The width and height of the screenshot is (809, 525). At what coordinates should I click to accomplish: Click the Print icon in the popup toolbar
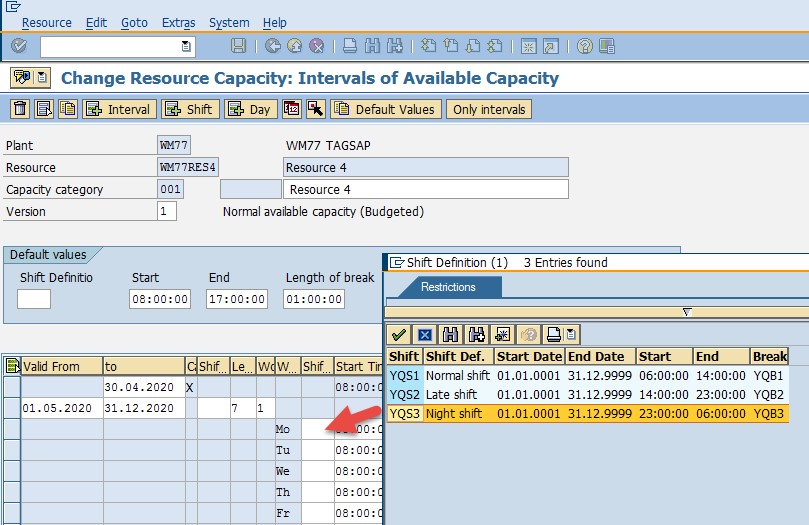point(554,335)
